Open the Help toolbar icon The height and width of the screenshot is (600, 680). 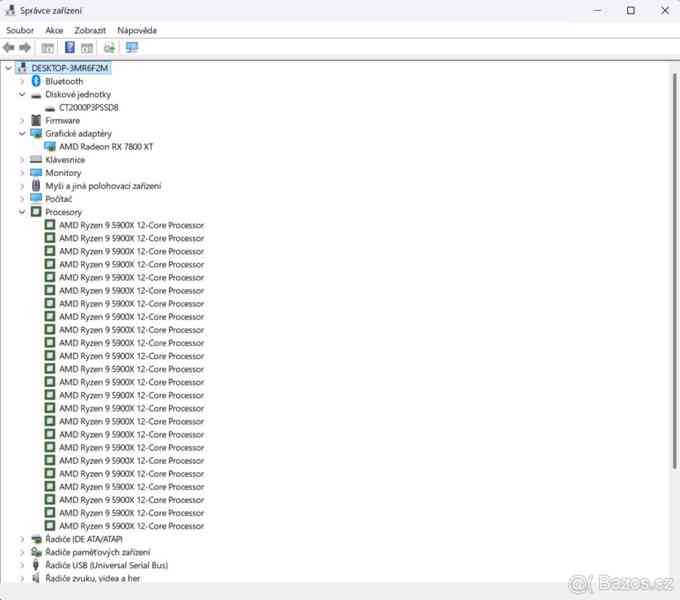[x=70, y=47]
